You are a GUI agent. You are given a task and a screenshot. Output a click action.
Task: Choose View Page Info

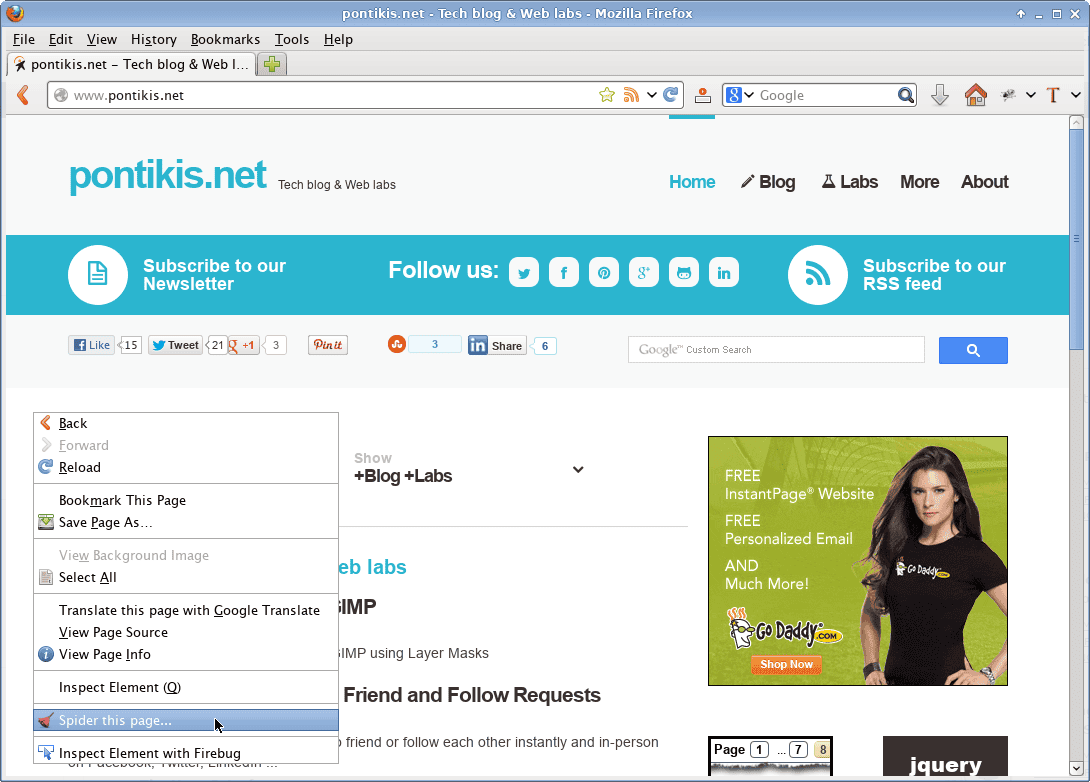(x=186, y=655)
